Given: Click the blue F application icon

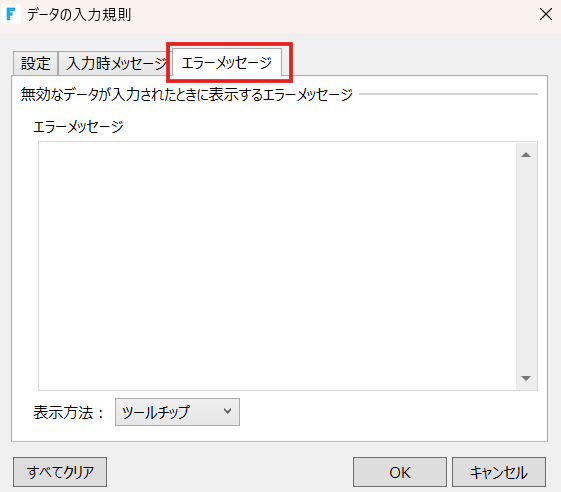Looking at the screenshot, I should click(11, 14).
